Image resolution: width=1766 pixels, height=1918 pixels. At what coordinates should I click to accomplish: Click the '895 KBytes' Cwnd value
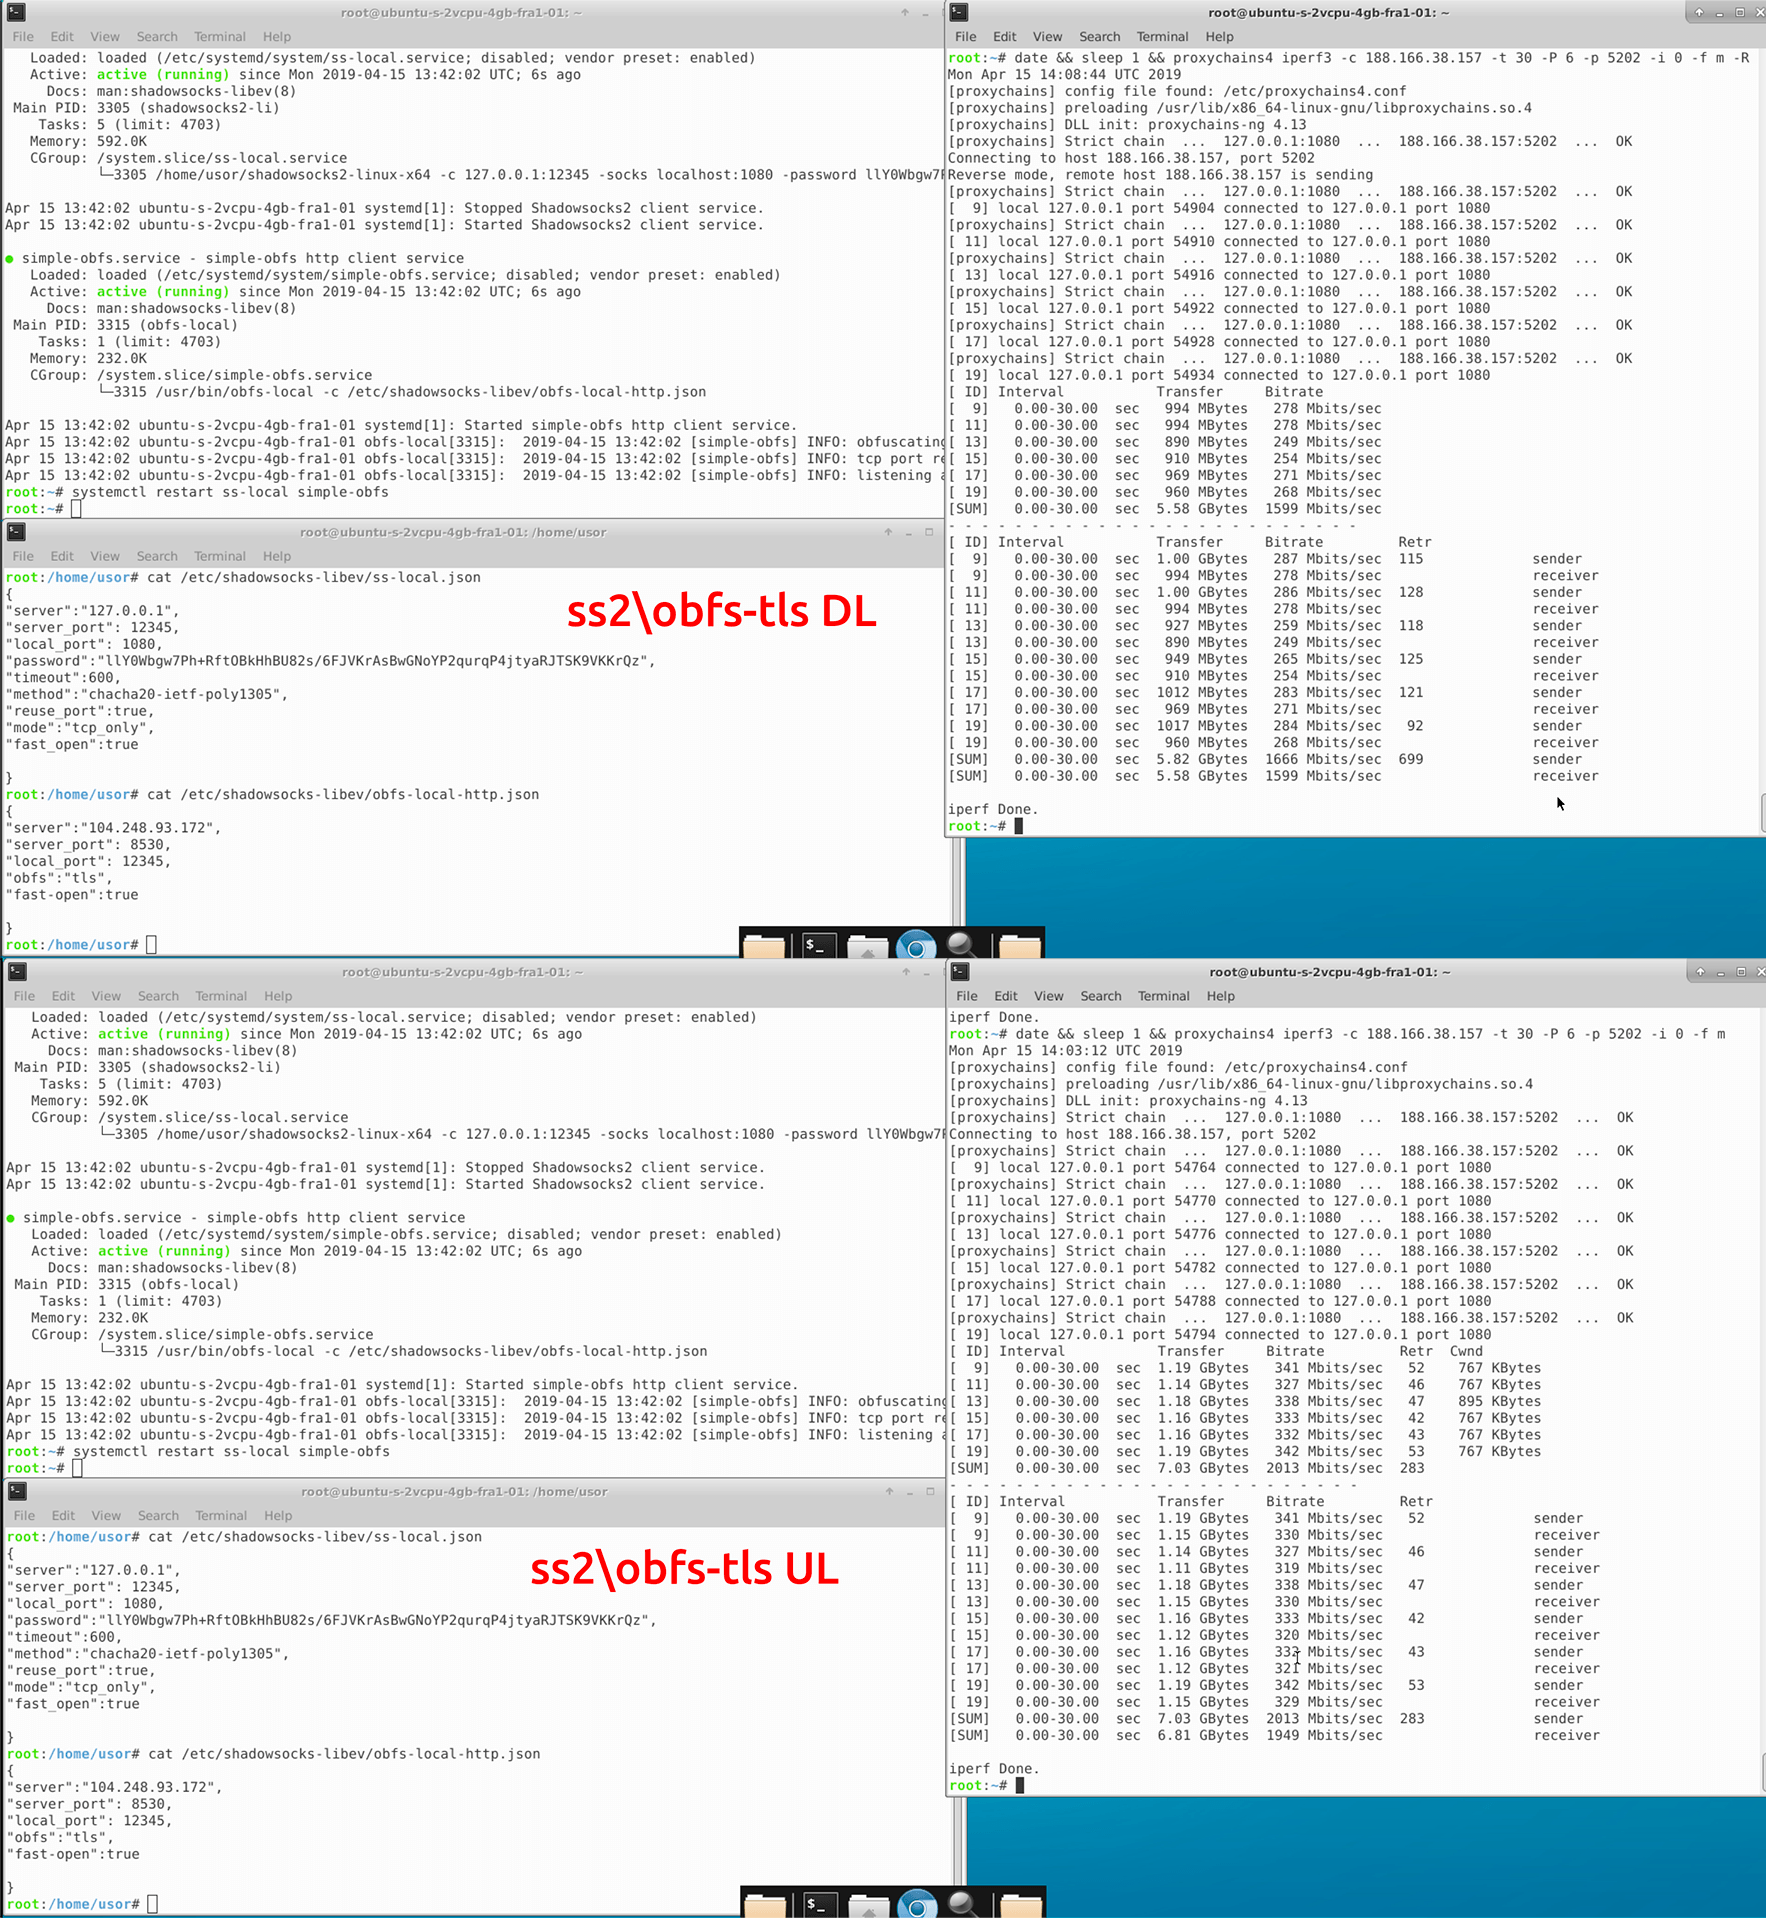click(x=1499, y=1401)
